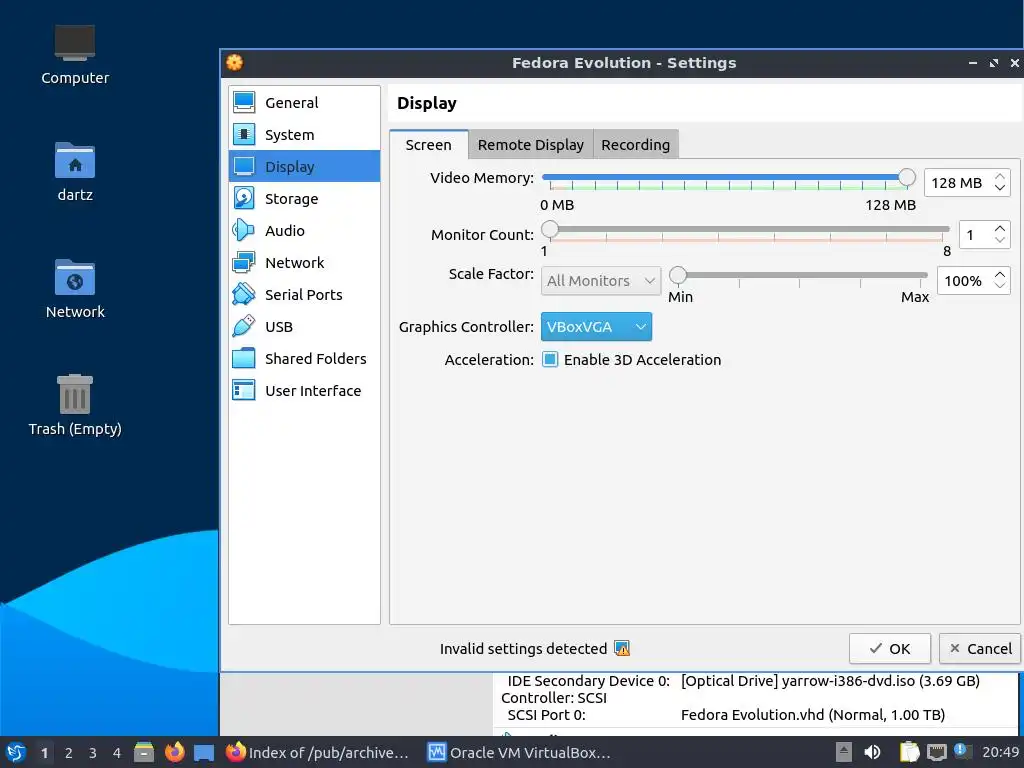Open the Storage settings category
Screen dimensions: 1024x768
[304, 199]
